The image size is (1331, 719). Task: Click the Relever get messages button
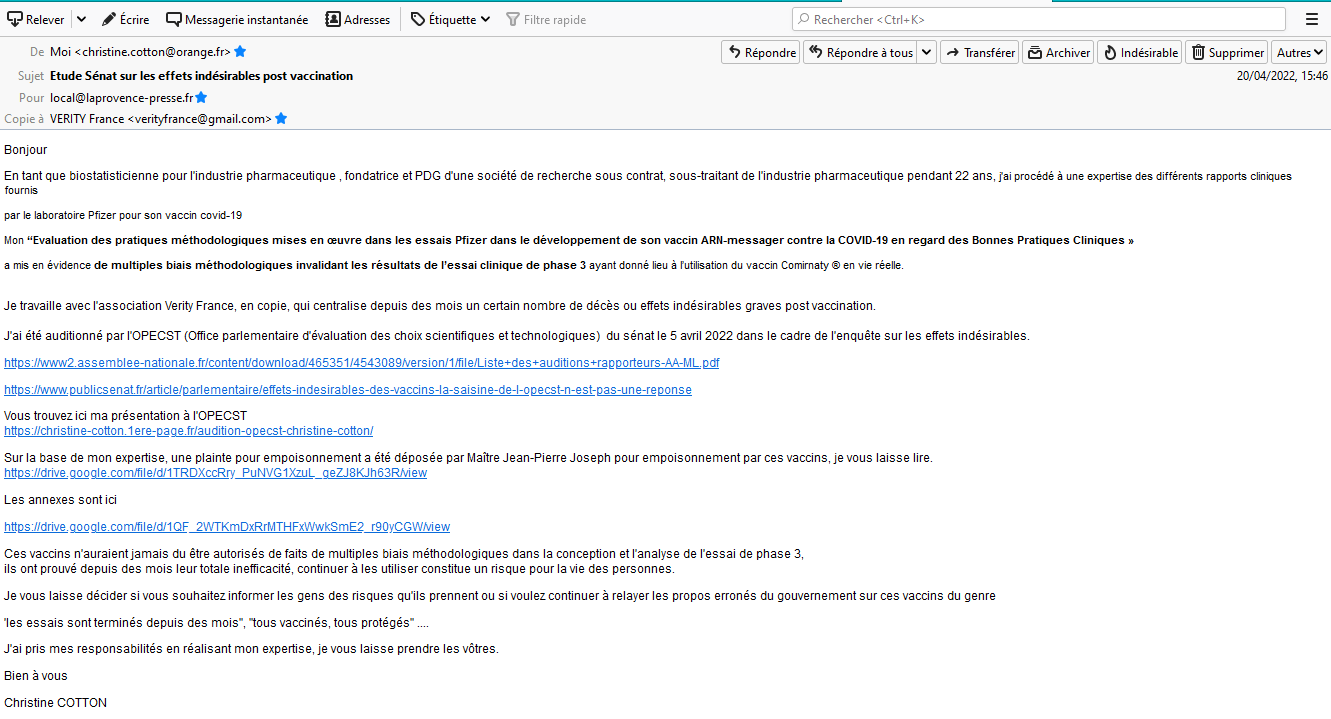(36, 20)
